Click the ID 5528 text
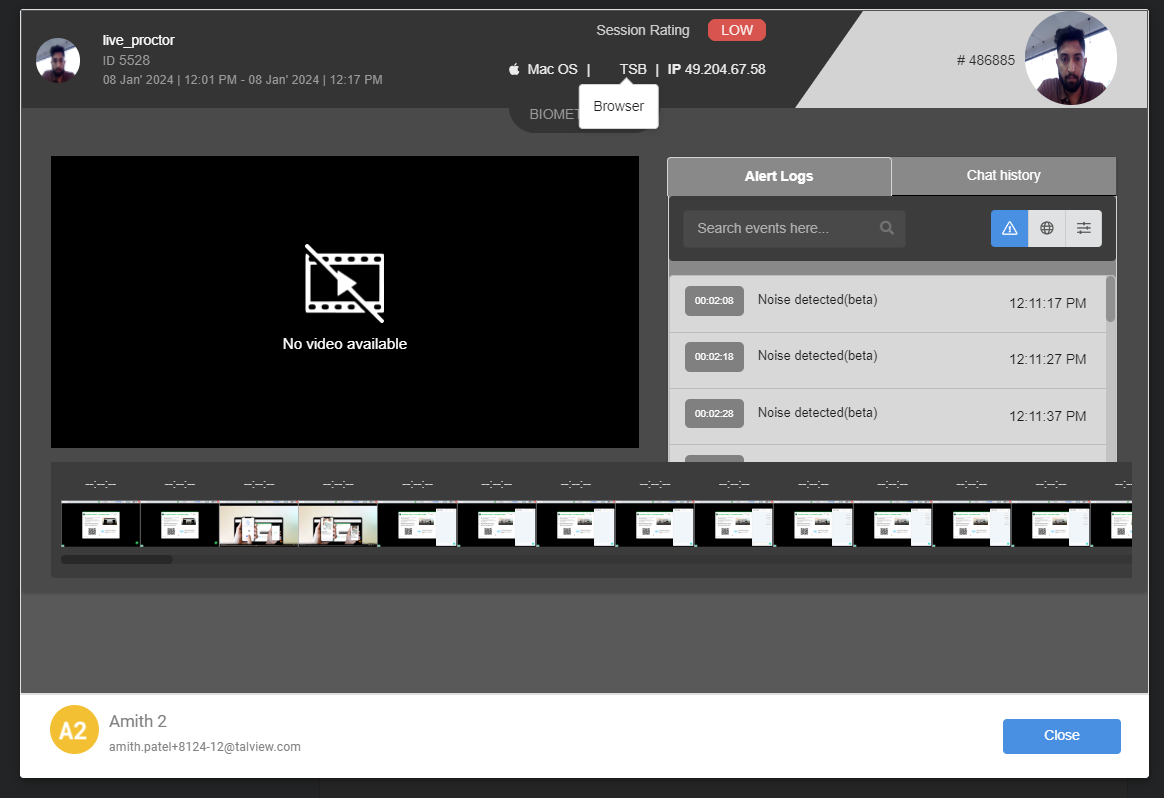 point(126,60)
